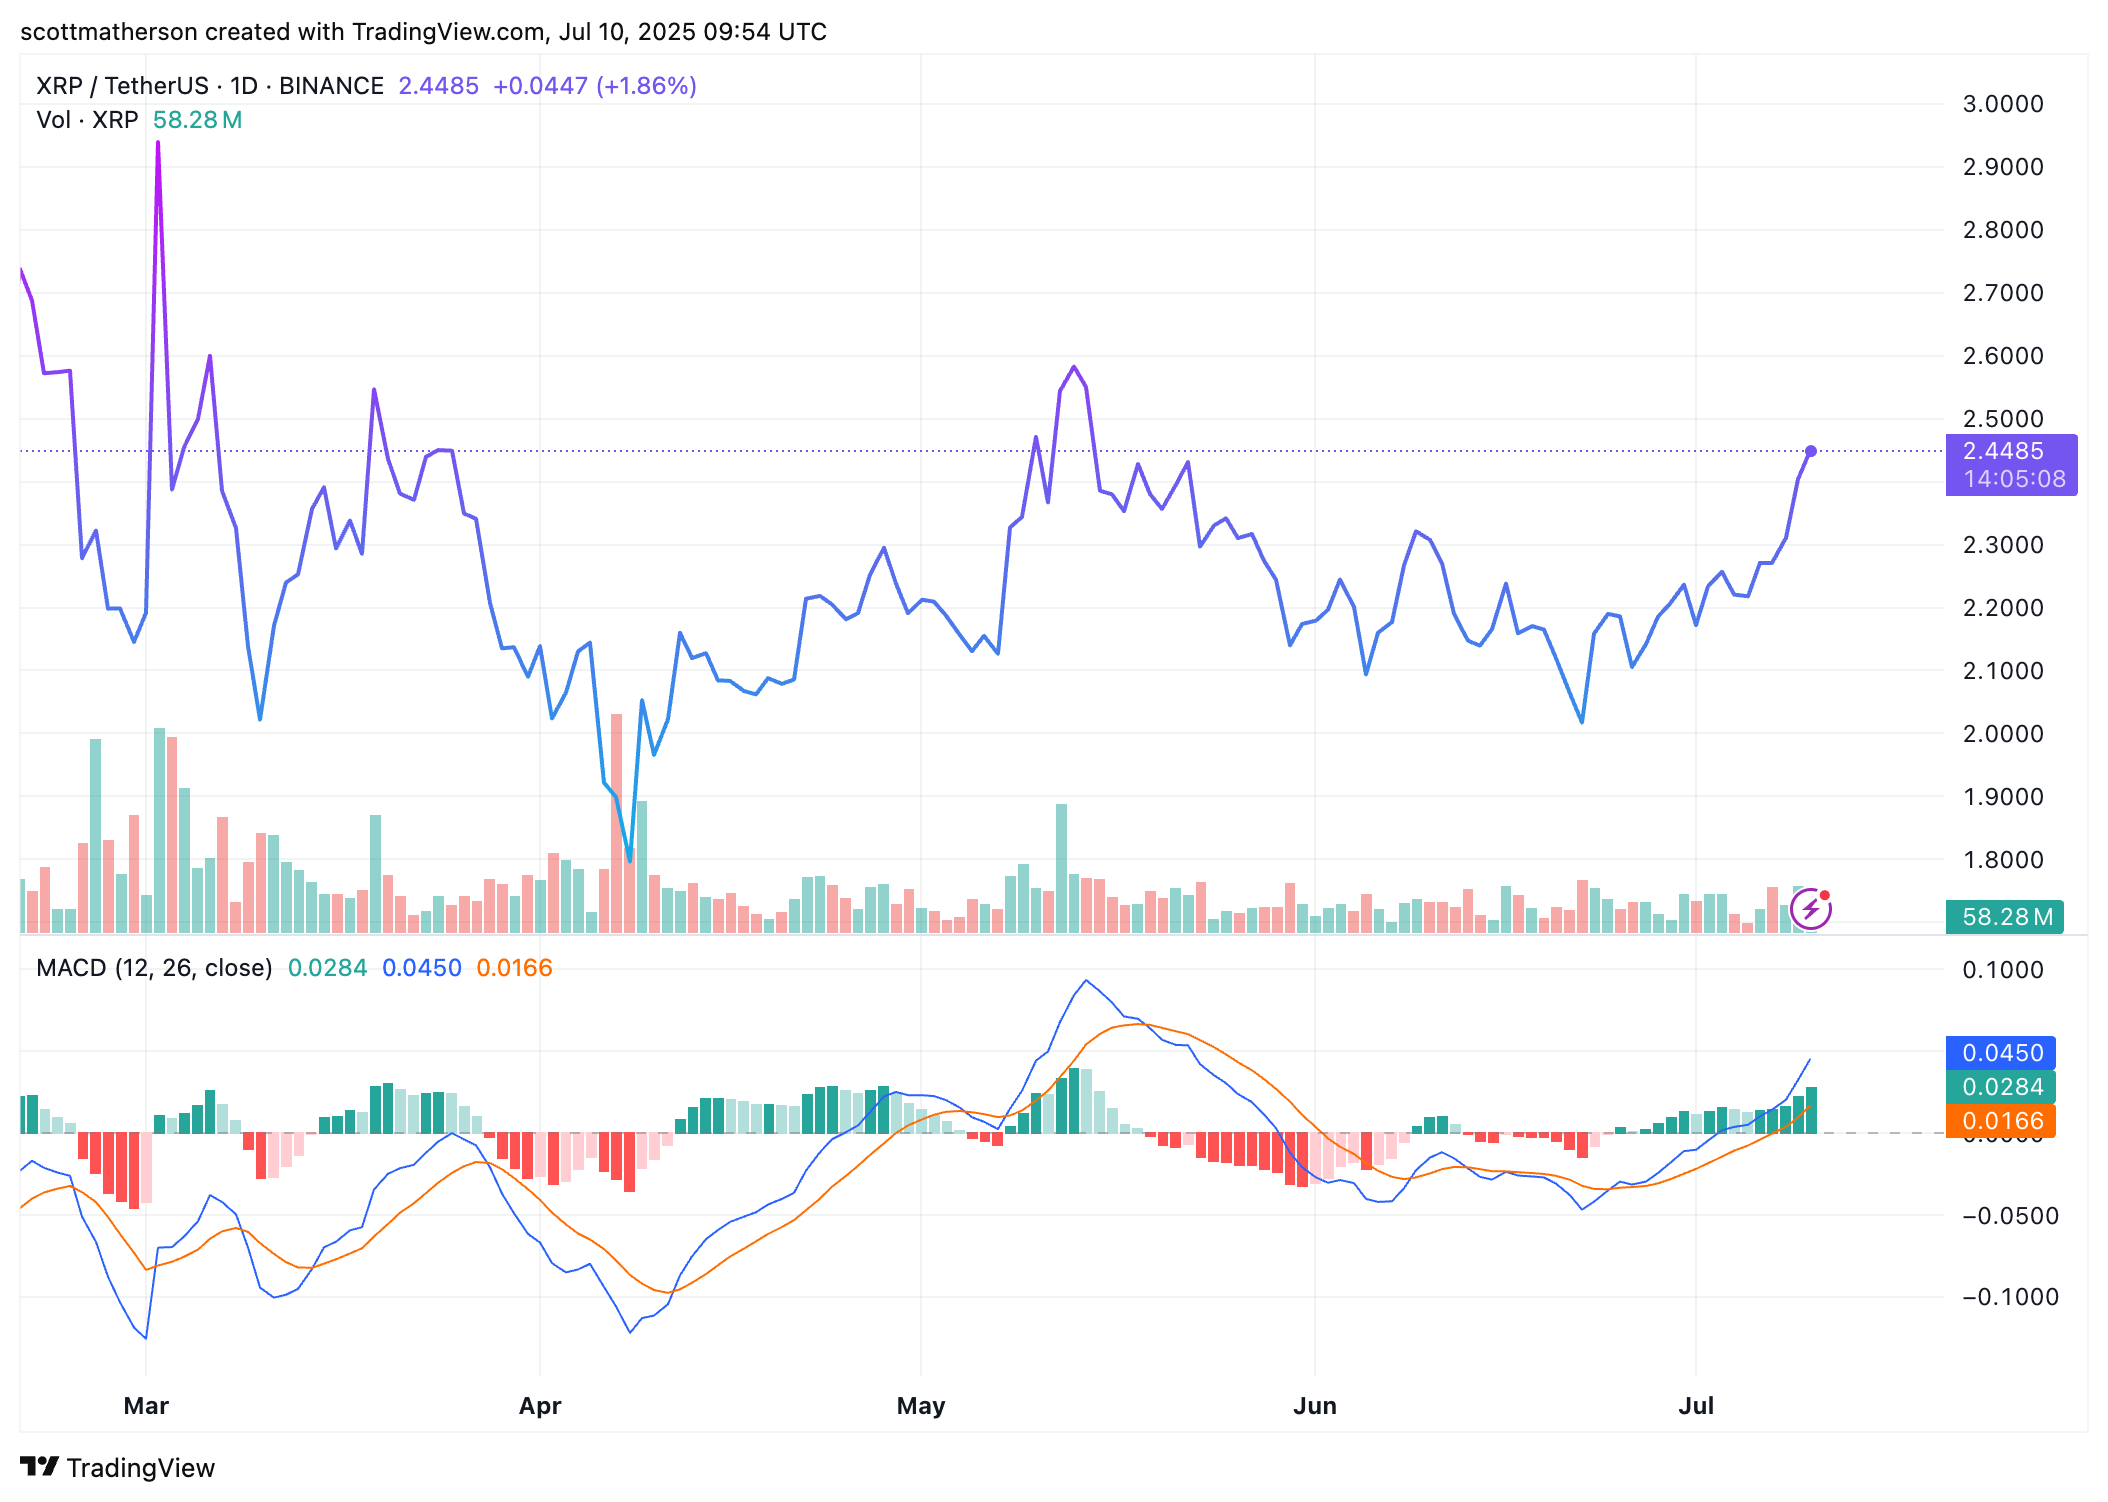The width and height of the screenshot is (2108, 1502).
Task: Click the Jun label on time axis
Action: (x=1315, y=1406)
